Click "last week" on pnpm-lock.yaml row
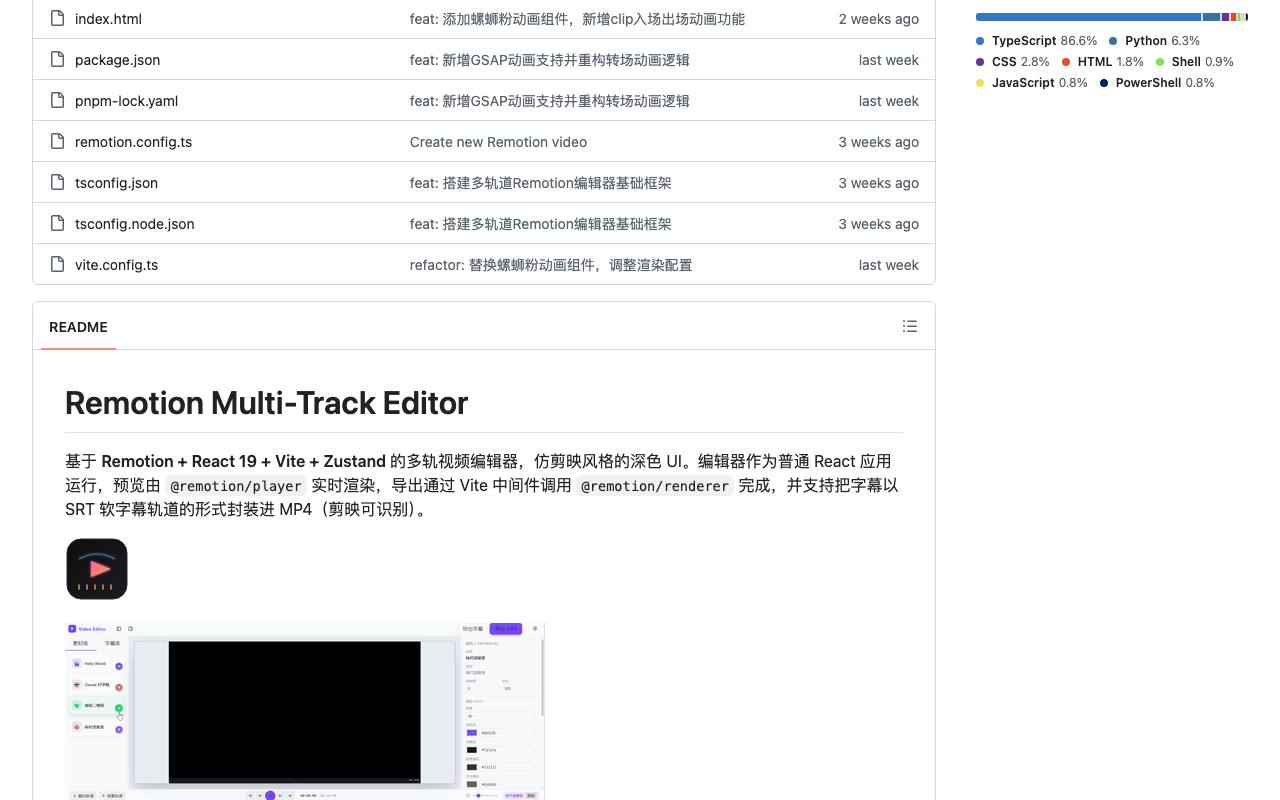The width and height of the screenshot is (1280, 800). pos(889,101)
